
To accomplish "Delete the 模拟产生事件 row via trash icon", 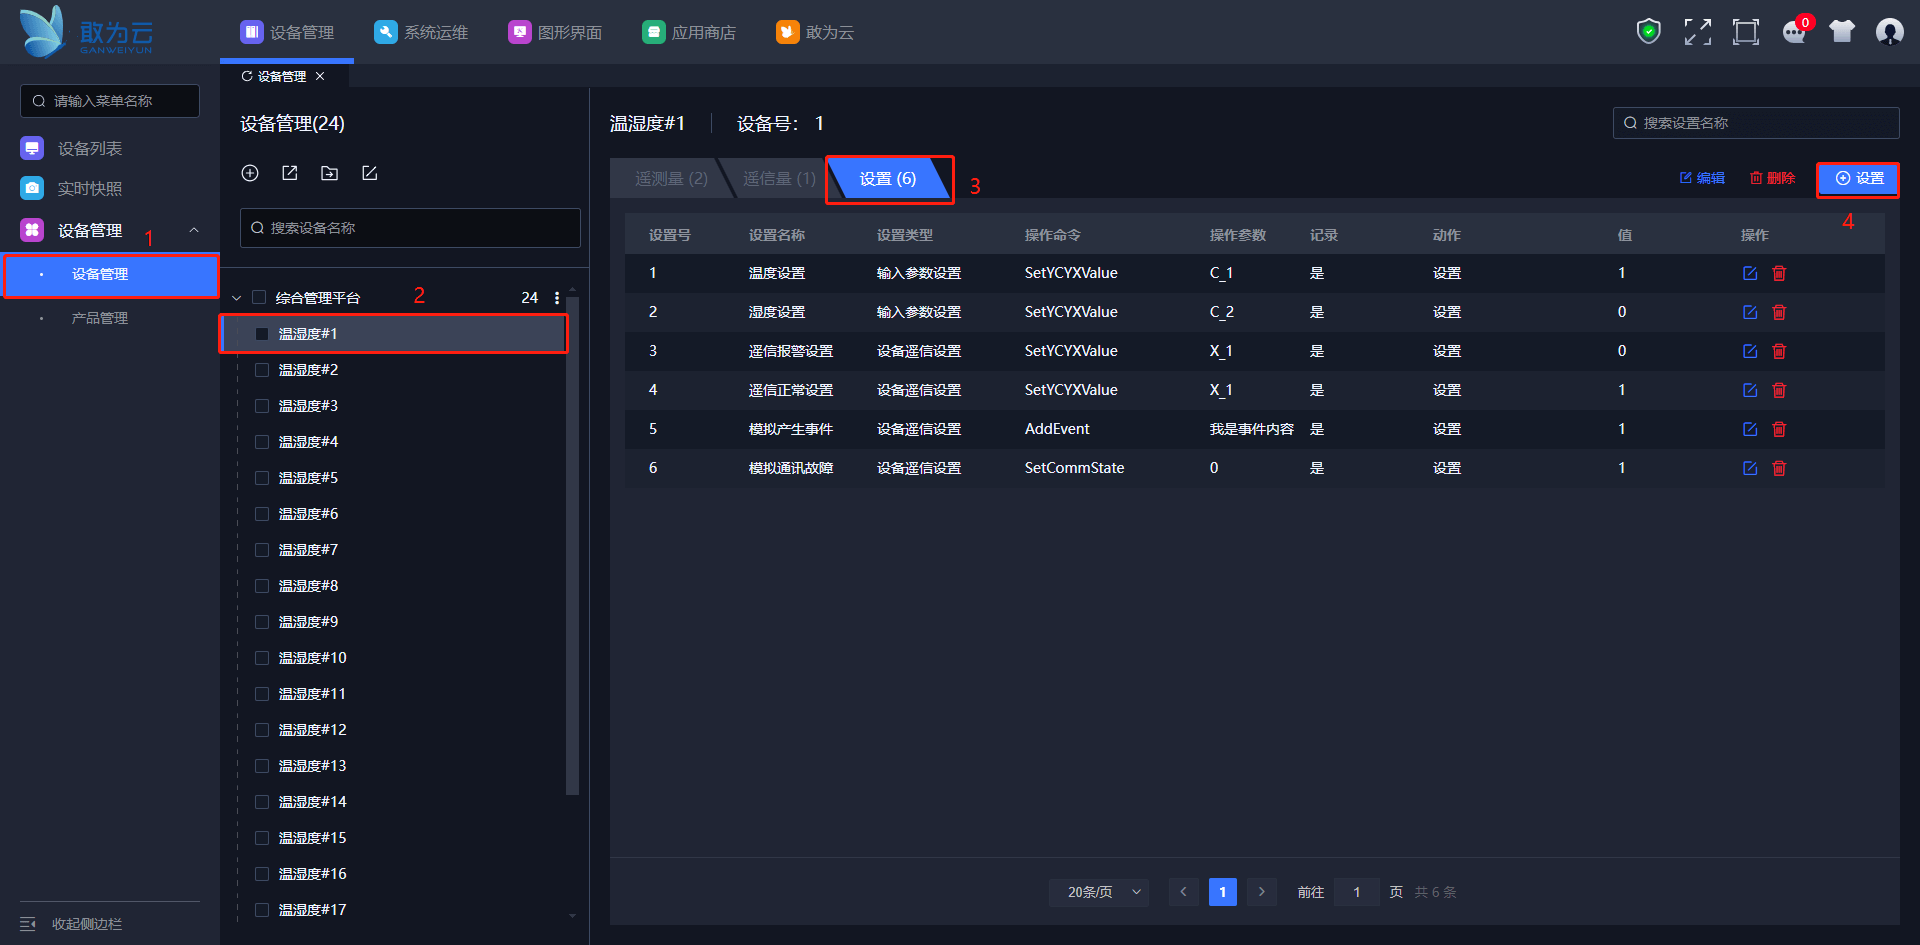I will [x=1779, y=429].
